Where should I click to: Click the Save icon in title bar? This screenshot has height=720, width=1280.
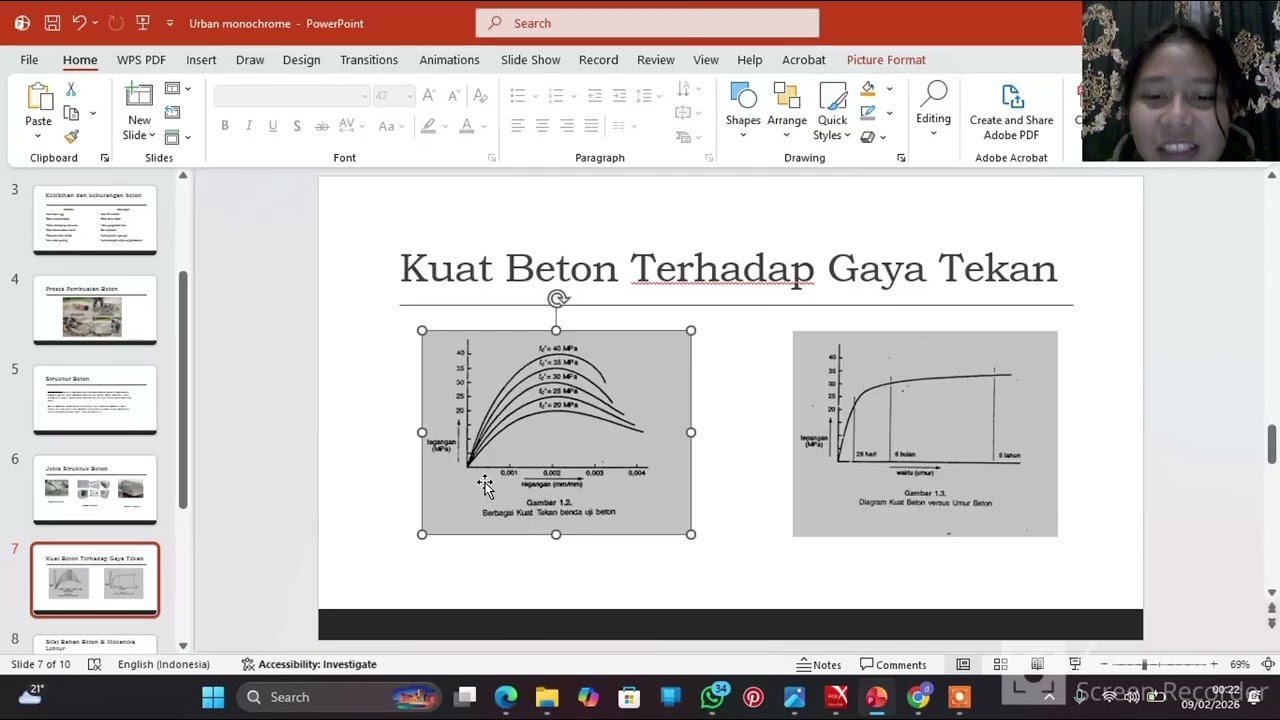(52, 23)
